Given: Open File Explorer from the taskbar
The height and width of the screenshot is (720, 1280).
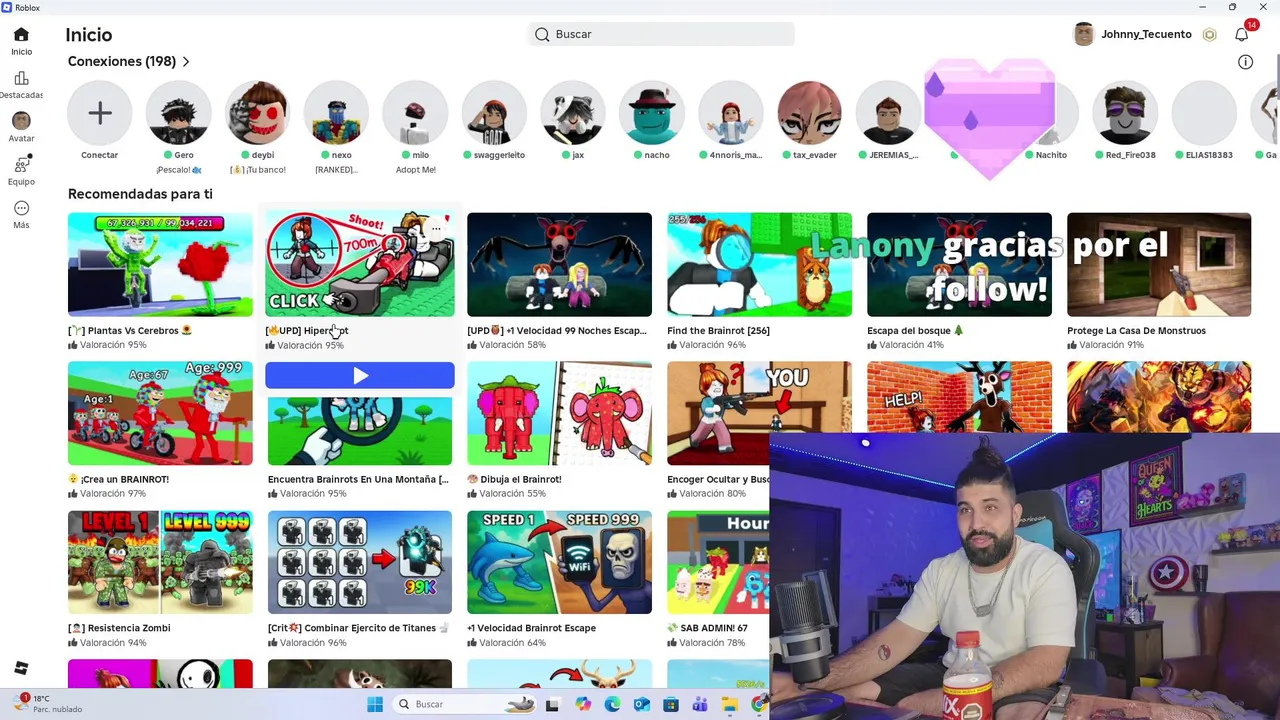Looking at the screenshot, I should tap(729, 704).
